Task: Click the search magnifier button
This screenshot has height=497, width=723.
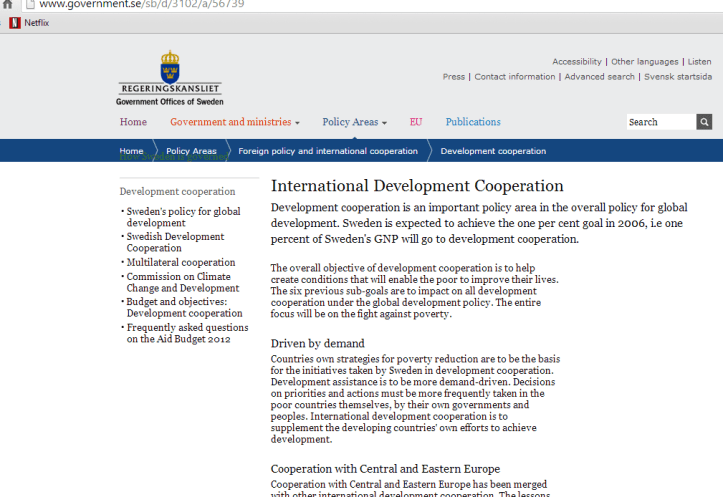Action: tap(704, 122)
